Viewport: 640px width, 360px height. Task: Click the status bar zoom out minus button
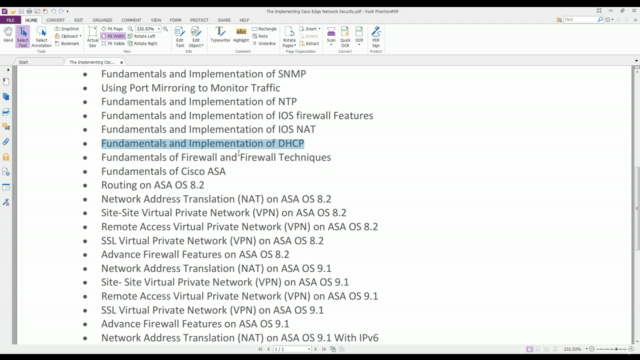pos(592,349)
